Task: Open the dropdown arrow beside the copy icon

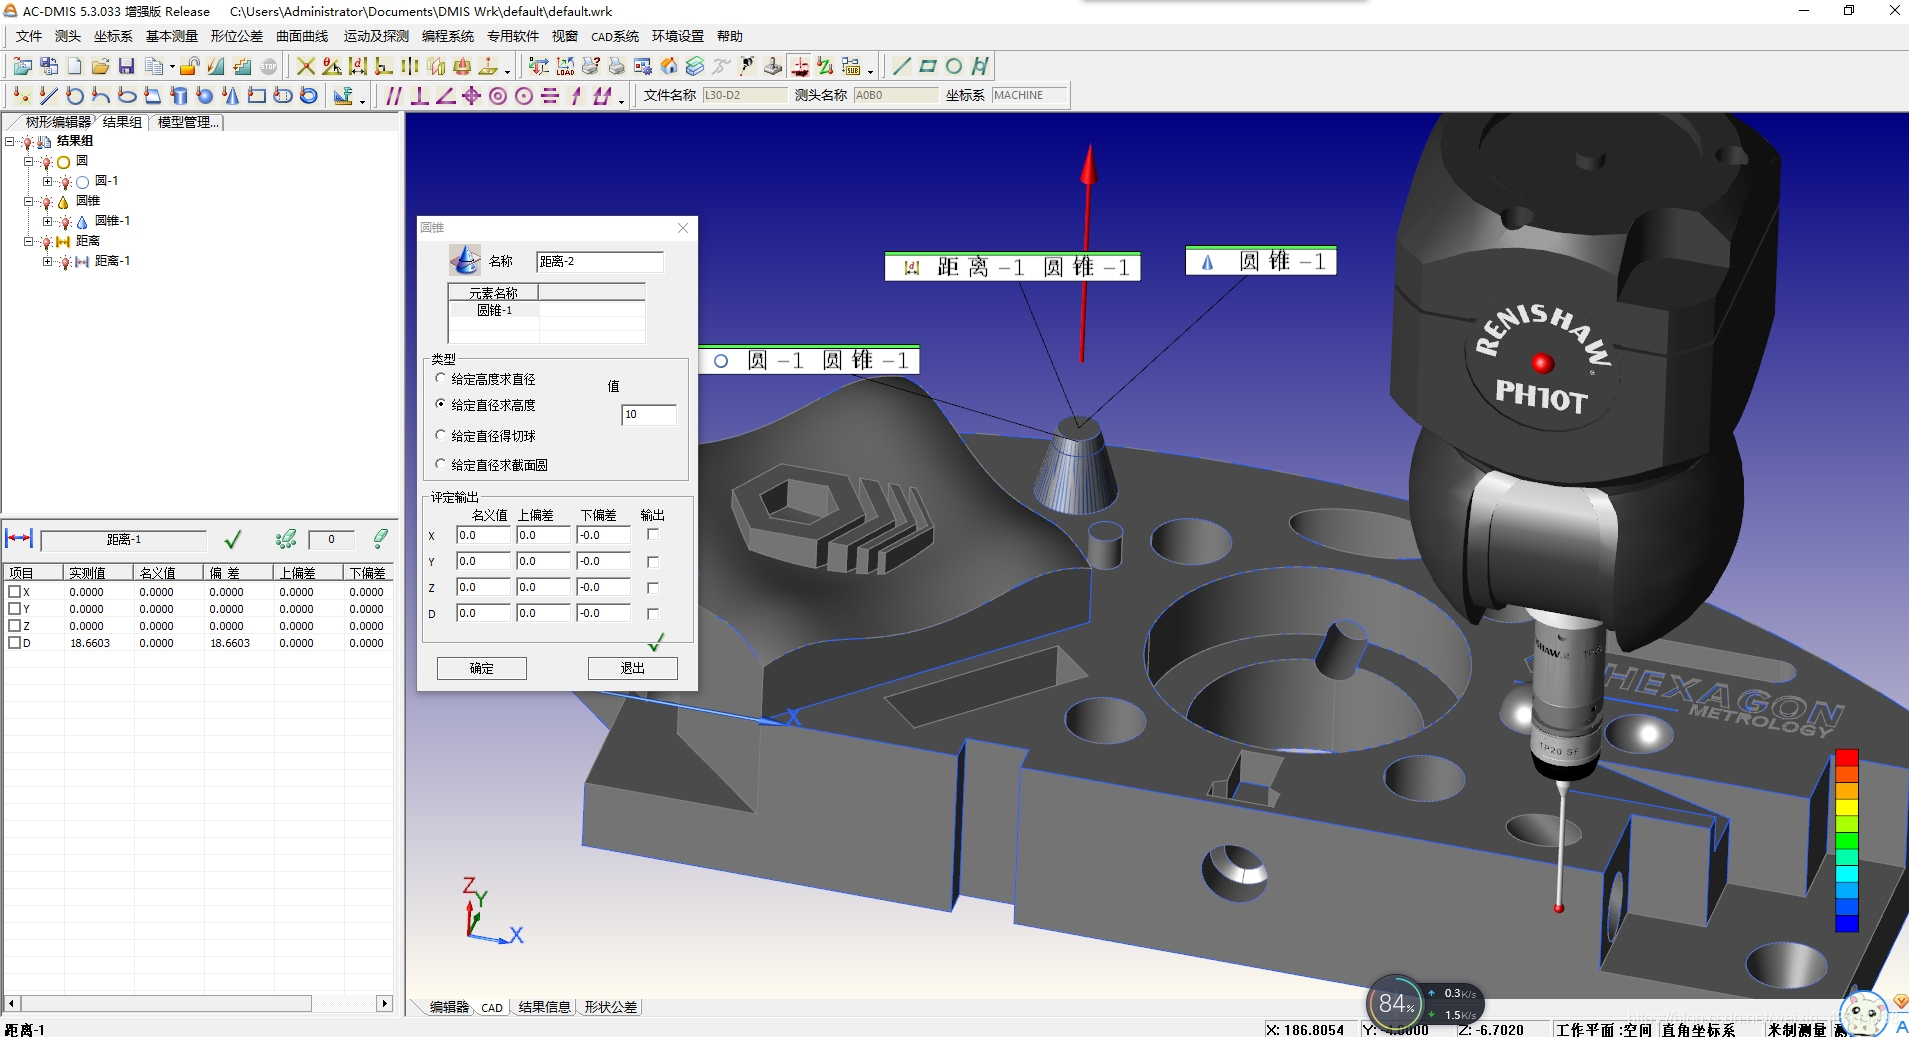Action: (172, 68)
